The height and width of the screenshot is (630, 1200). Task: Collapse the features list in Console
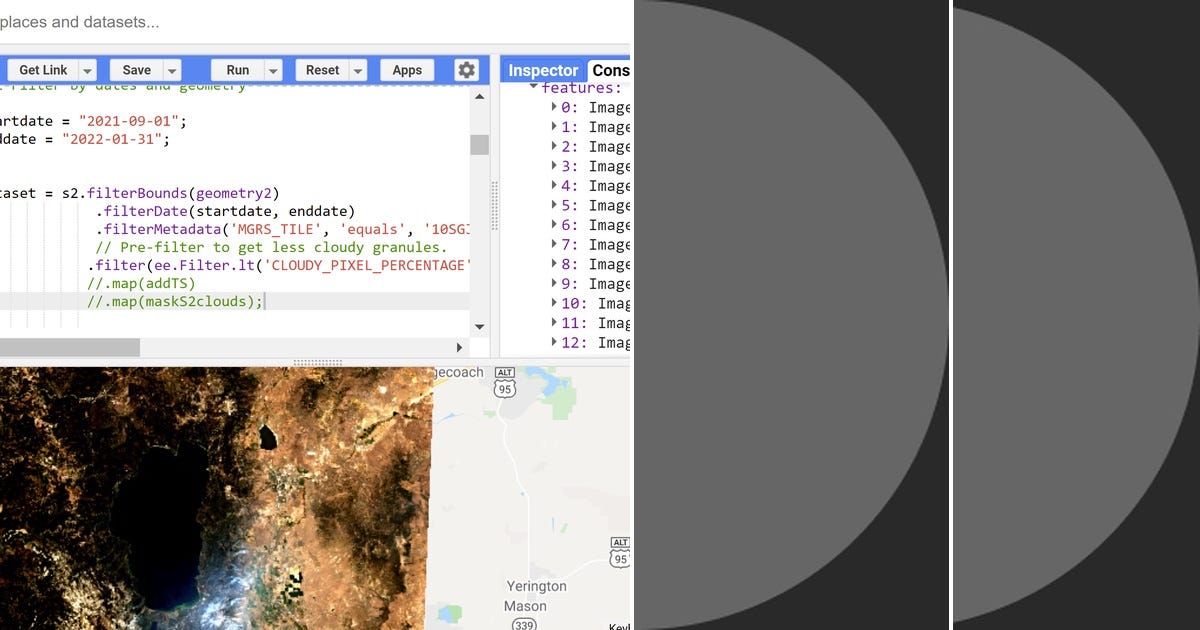tap(534, 87)
